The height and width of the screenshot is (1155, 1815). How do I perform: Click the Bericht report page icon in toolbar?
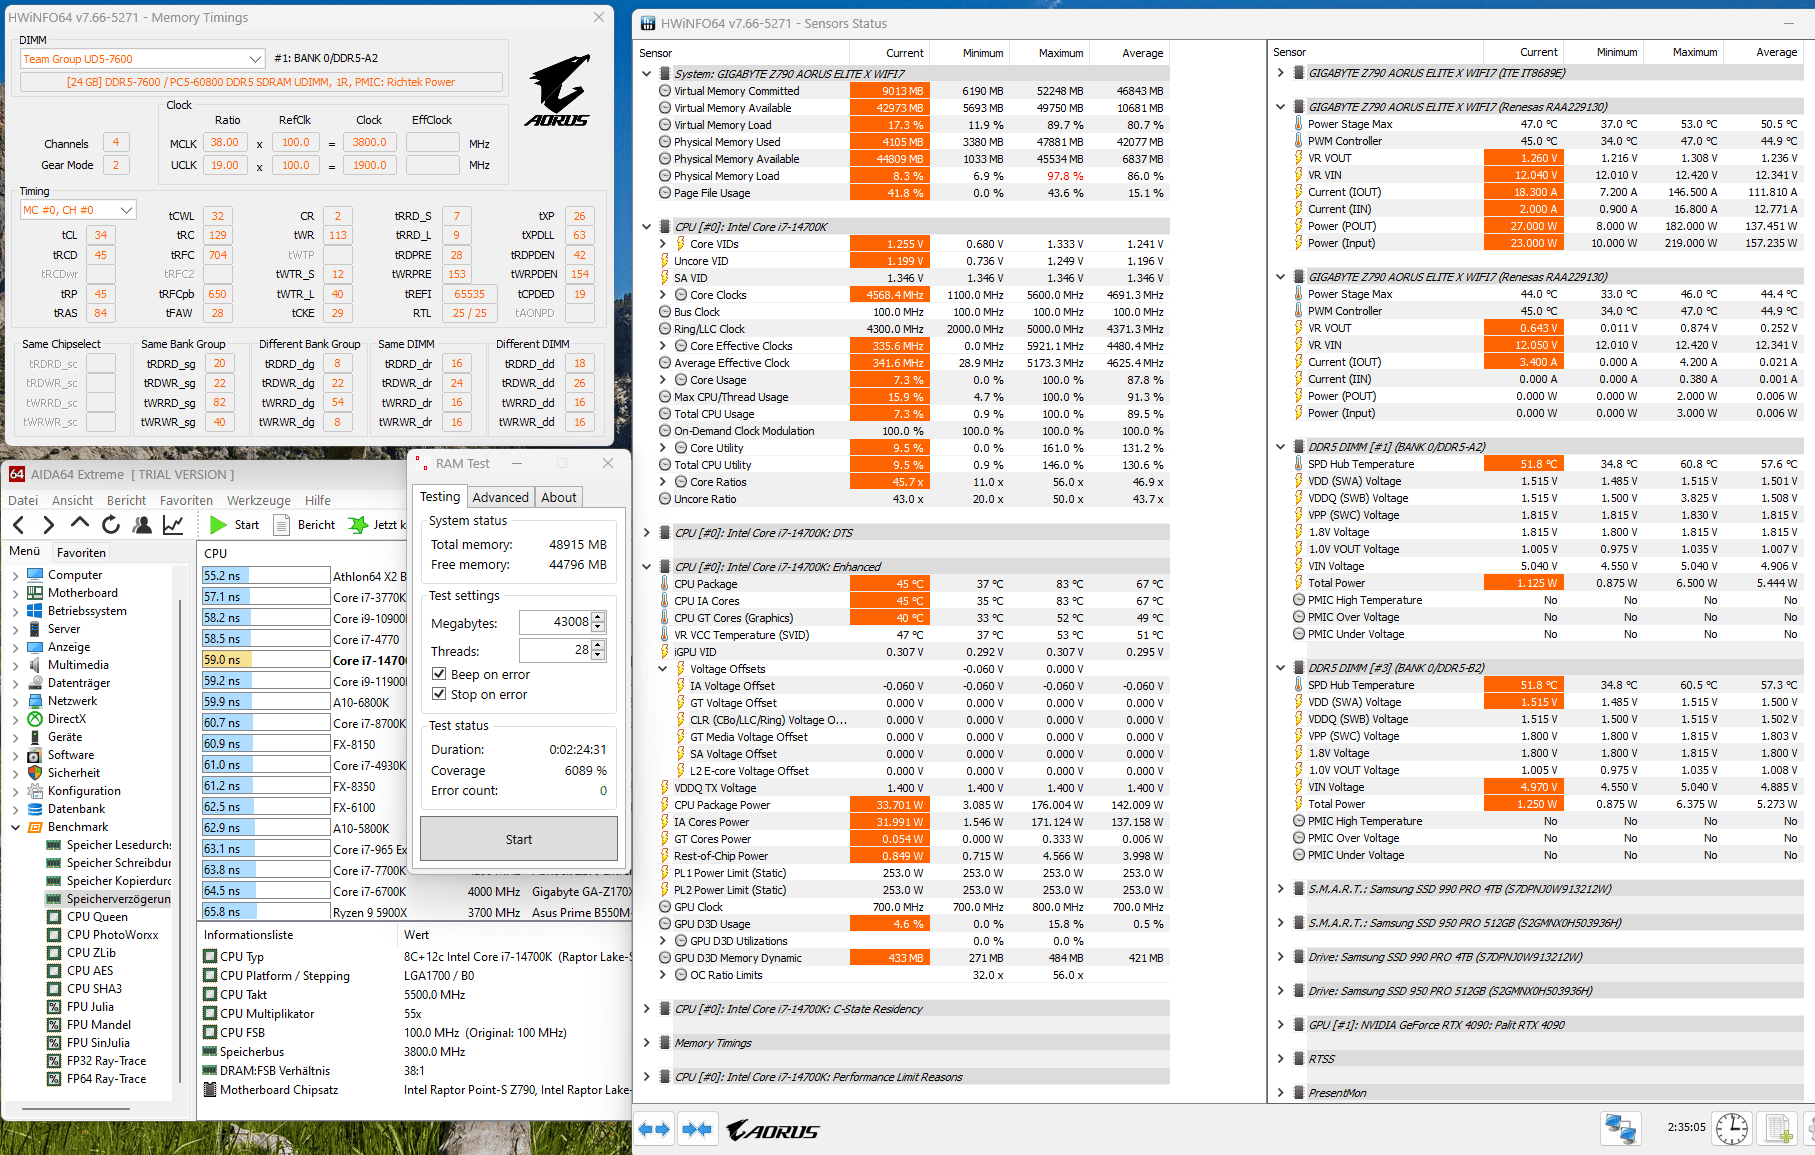click(x=281, y=525)
